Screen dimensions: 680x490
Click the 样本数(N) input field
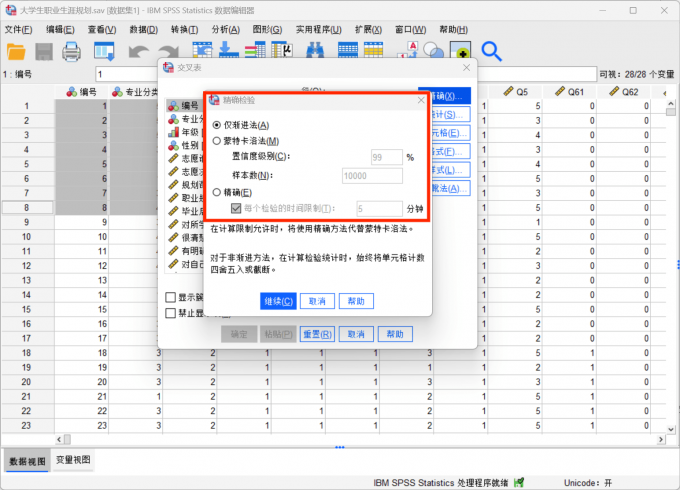371,175
